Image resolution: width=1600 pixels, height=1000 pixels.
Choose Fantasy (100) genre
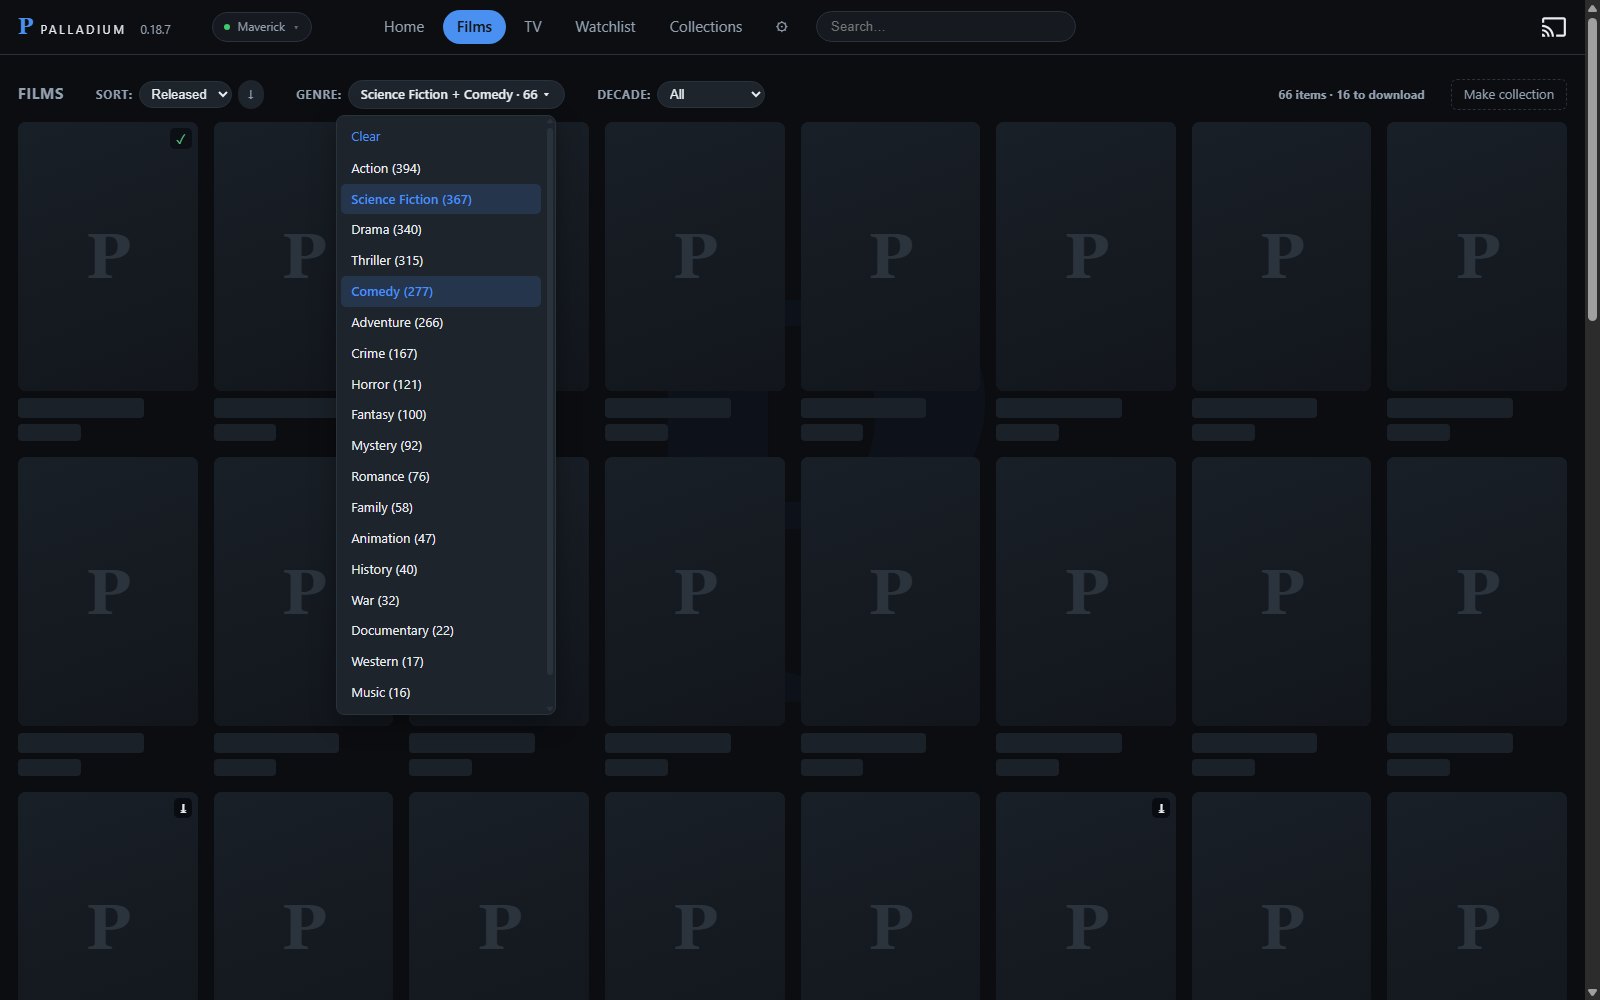coord(441,414)
